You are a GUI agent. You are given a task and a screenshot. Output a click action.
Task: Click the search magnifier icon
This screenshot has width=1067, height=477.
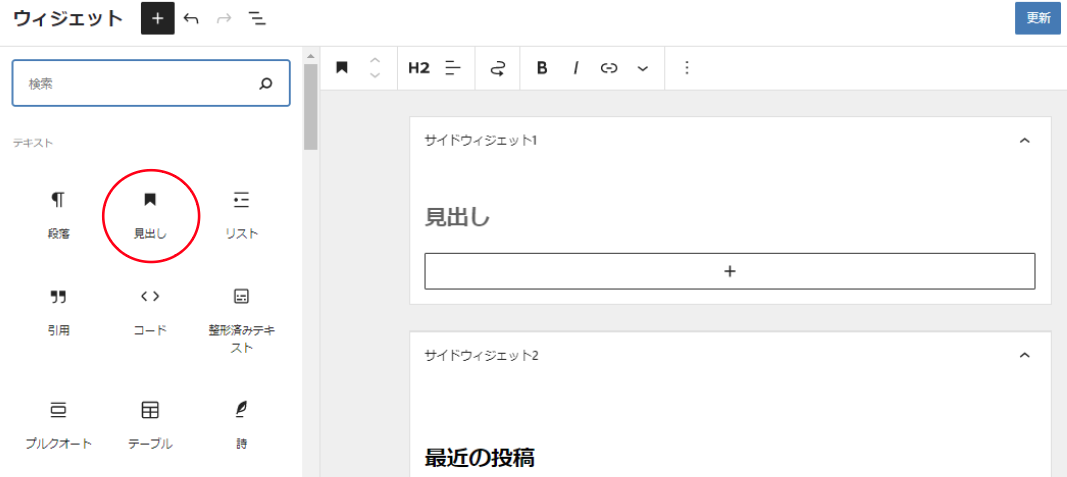tap(266, 84)
